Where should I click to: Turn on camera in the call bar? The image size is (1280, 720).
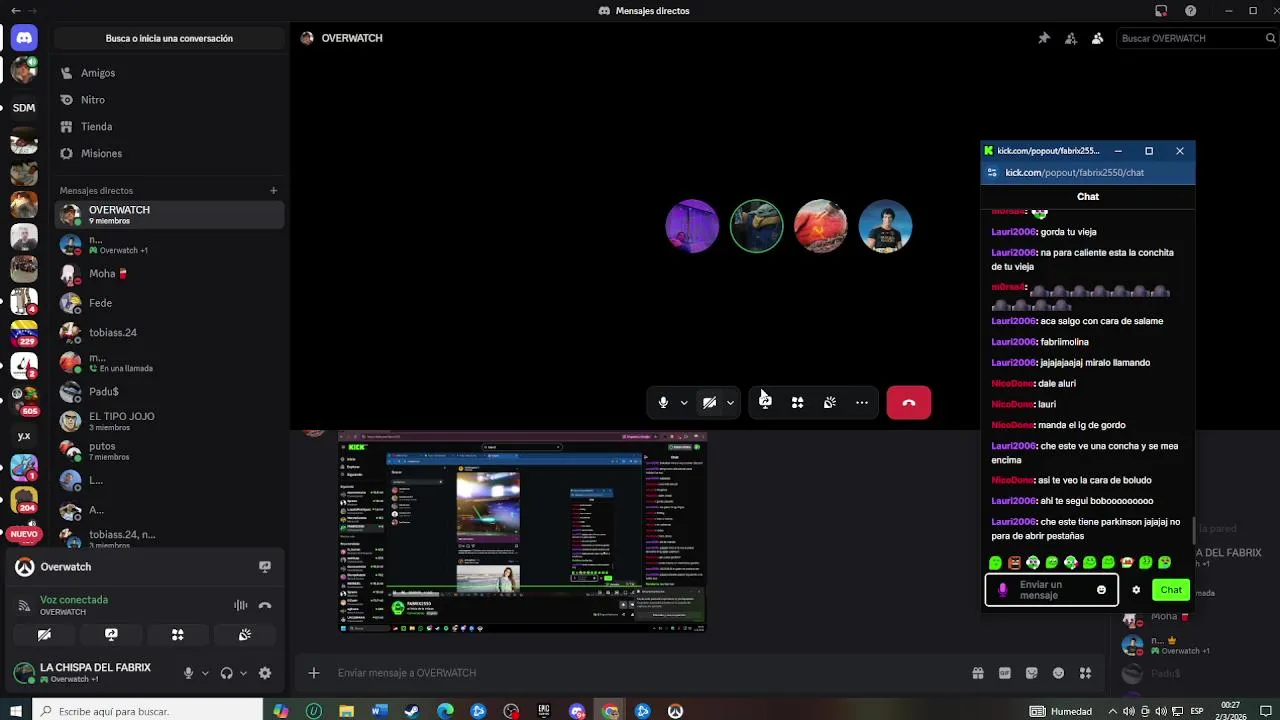709,402
